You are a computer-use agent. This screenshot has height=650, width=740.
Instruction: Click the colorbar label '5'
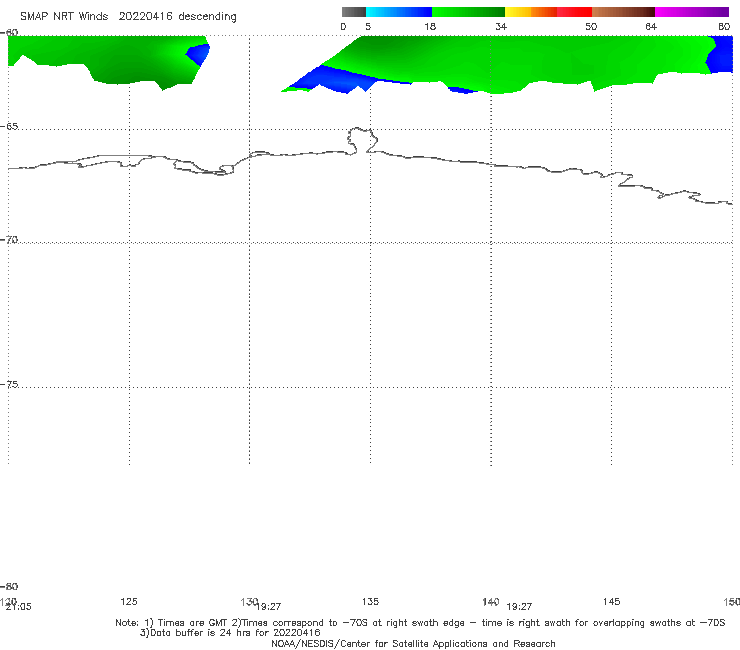[368, 27]
